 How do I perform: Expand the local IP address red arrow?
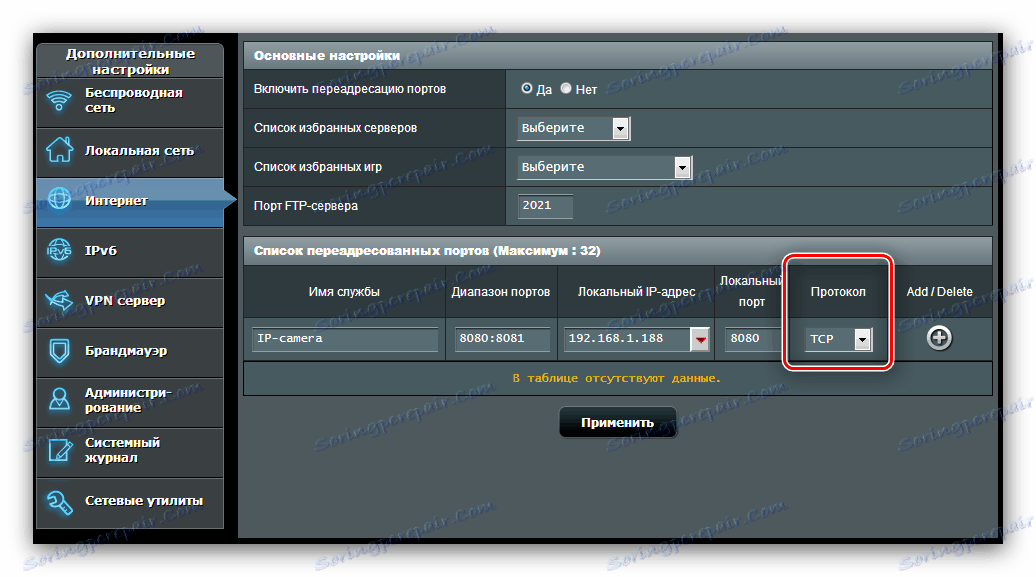700,339
